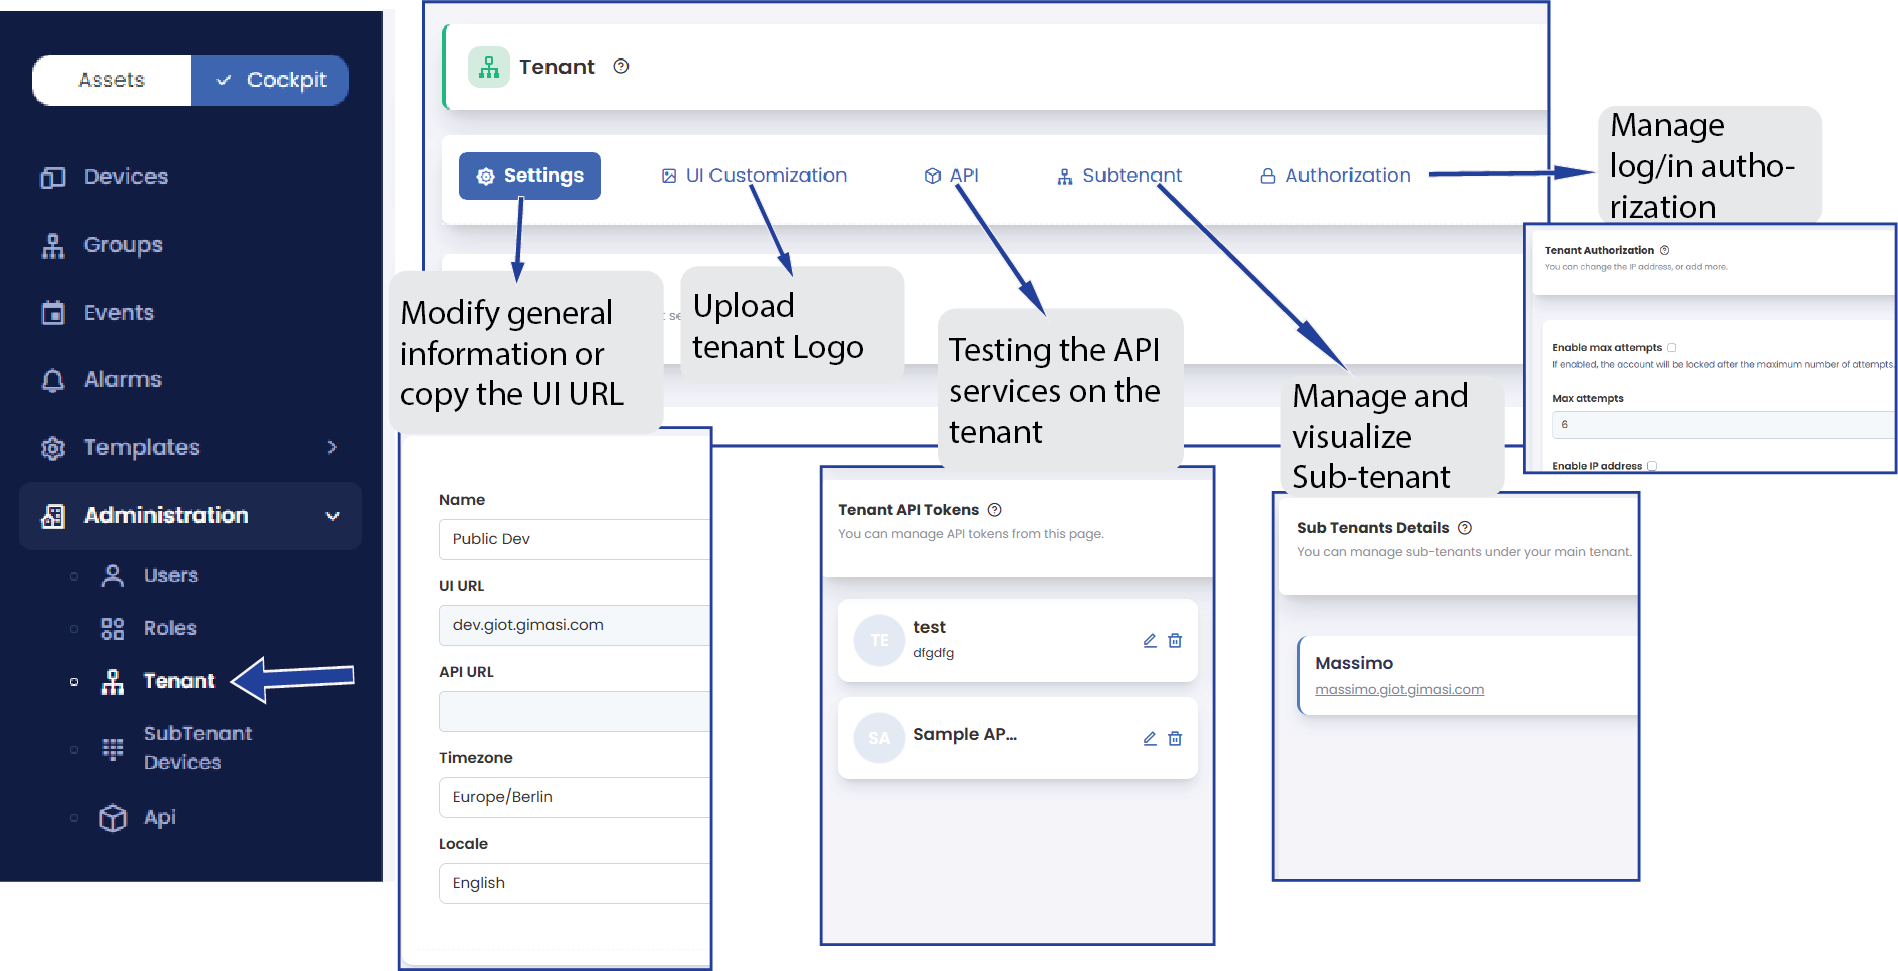This screenshot has width=1898, height=971.
Task: Click the help icon next to Tenant title
Action: coord(621,66)
